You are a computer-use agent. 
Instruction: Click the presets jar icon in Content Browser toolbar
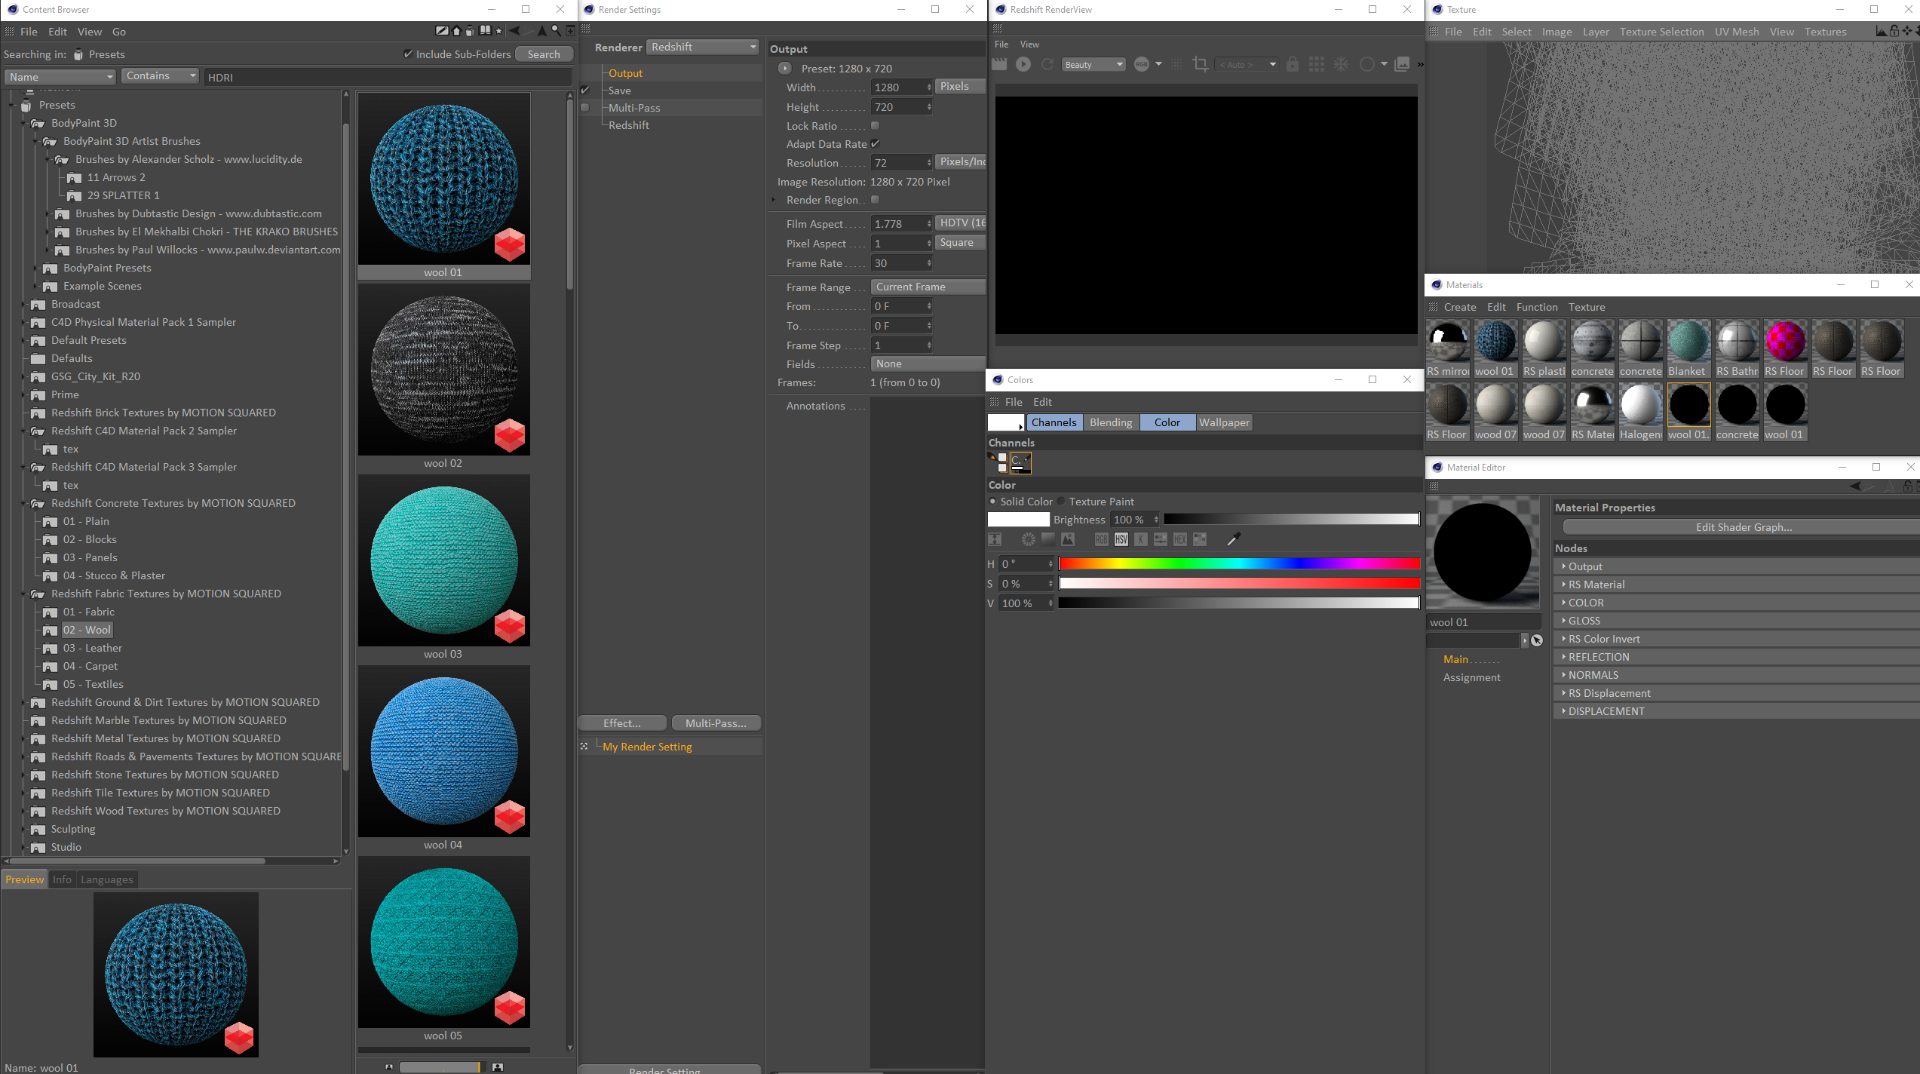point(470,31)
